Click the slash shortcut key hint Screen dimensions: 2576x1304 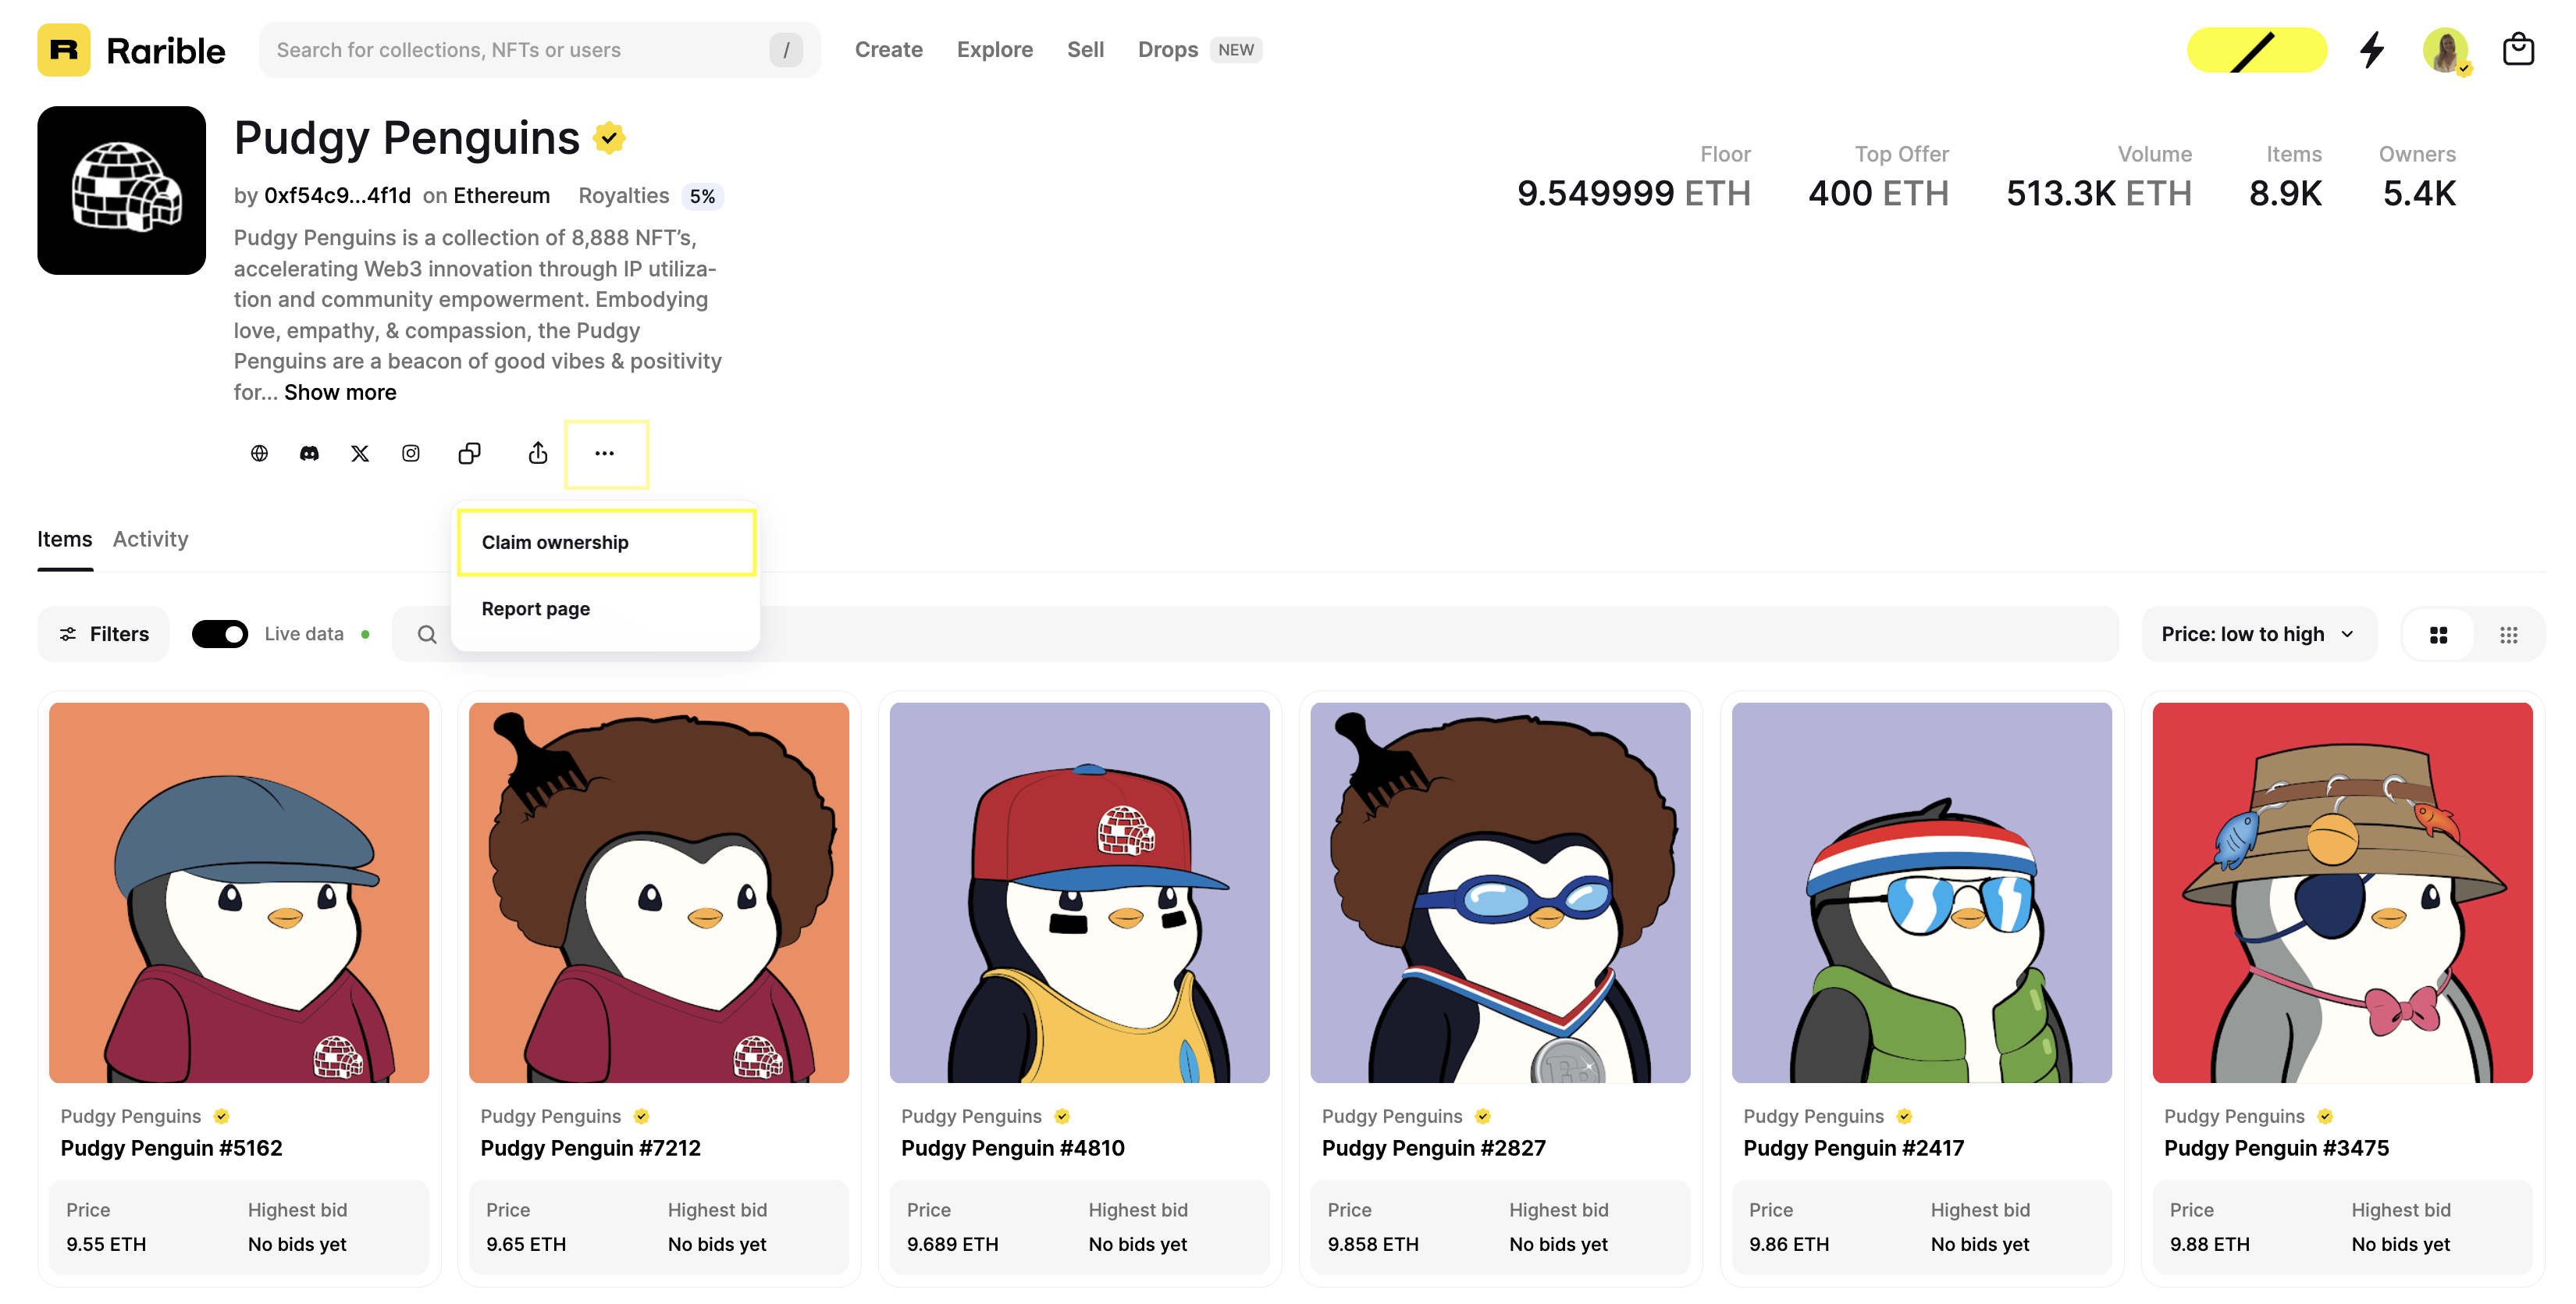coord(786,50)
